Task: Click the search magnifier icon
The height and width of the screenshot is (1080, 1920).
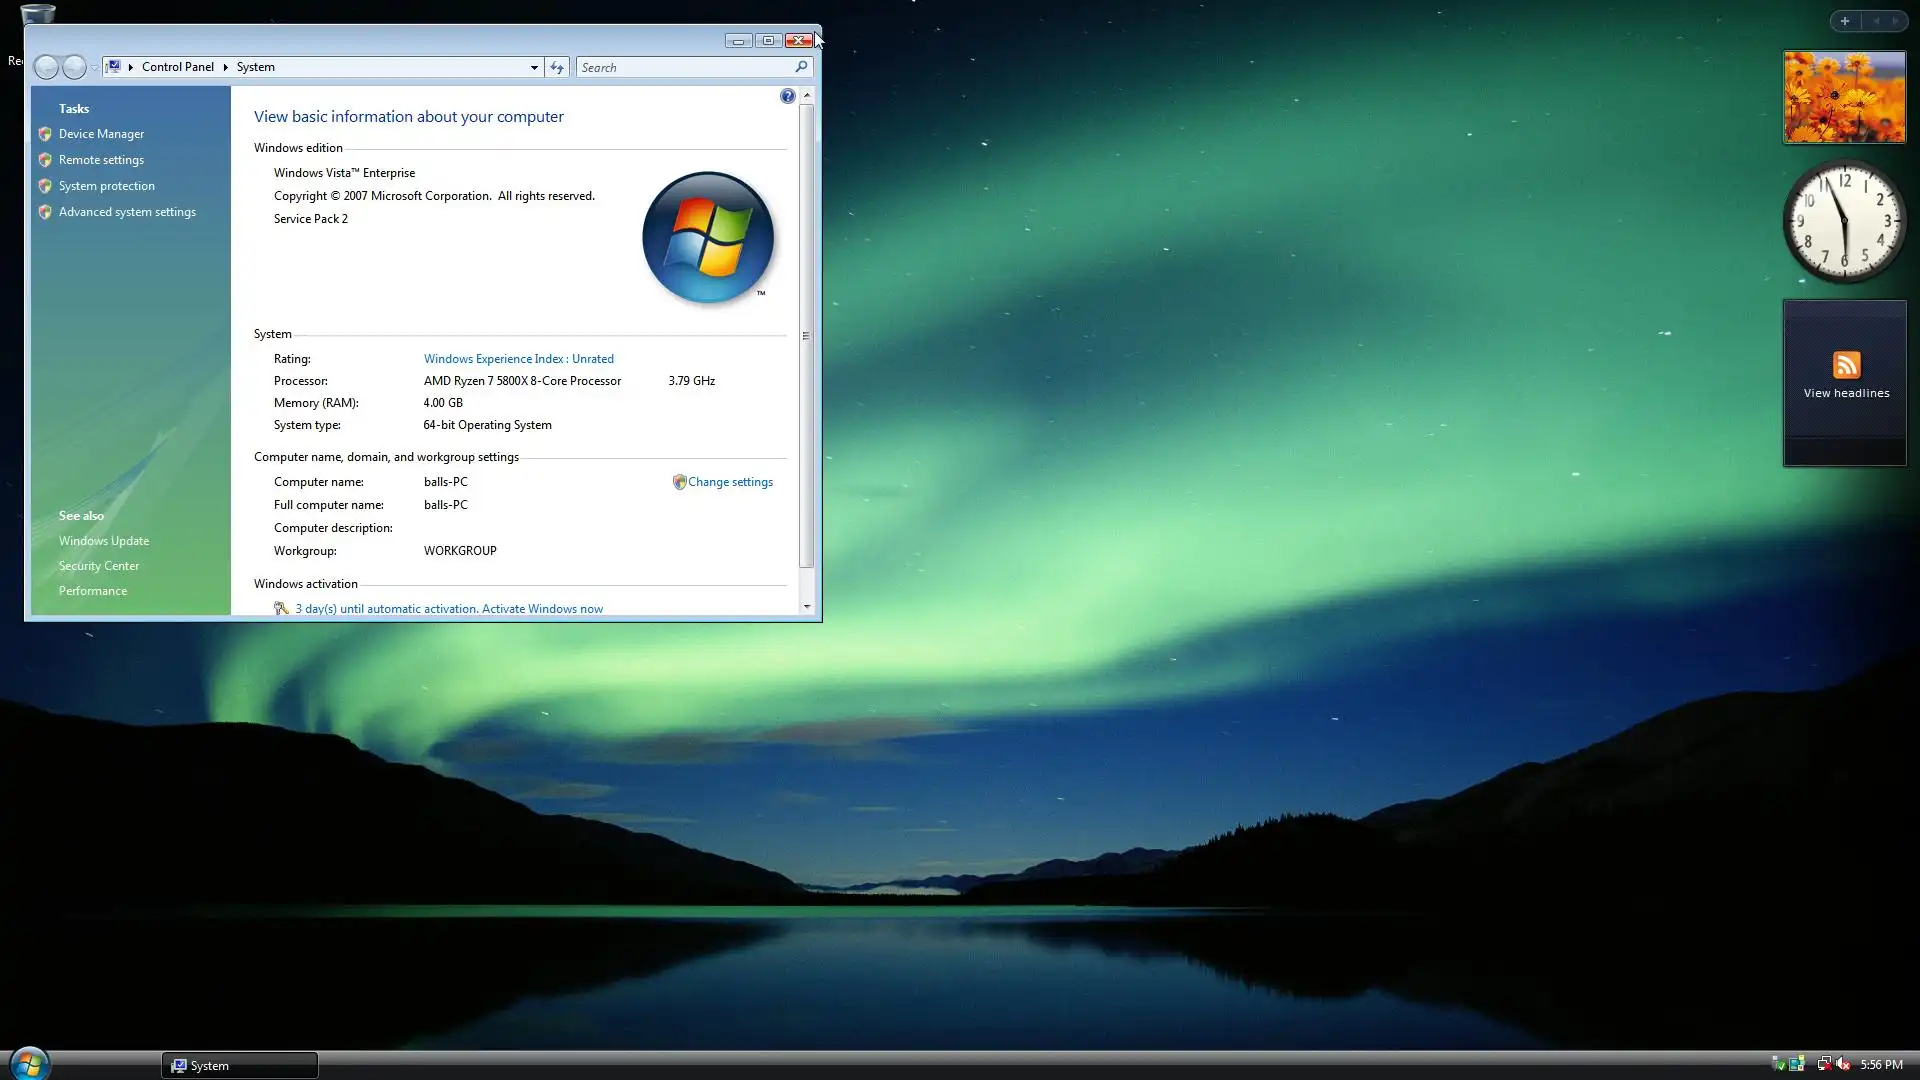Action: pos(801,67)
